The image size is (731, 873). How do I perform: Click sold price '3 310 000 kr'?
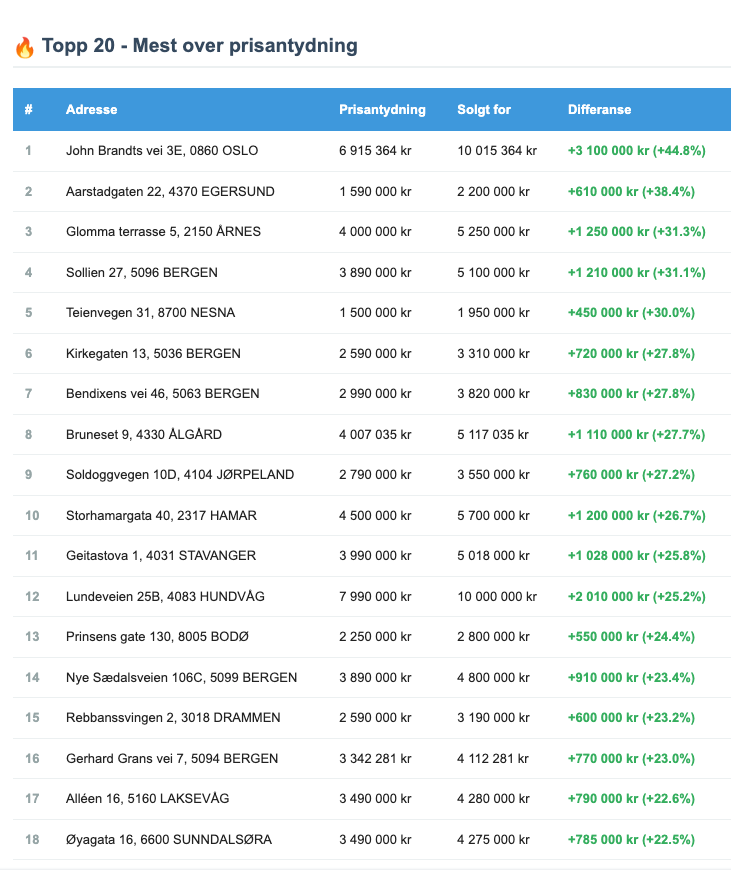pyautogui.click(x=493, y=354)
